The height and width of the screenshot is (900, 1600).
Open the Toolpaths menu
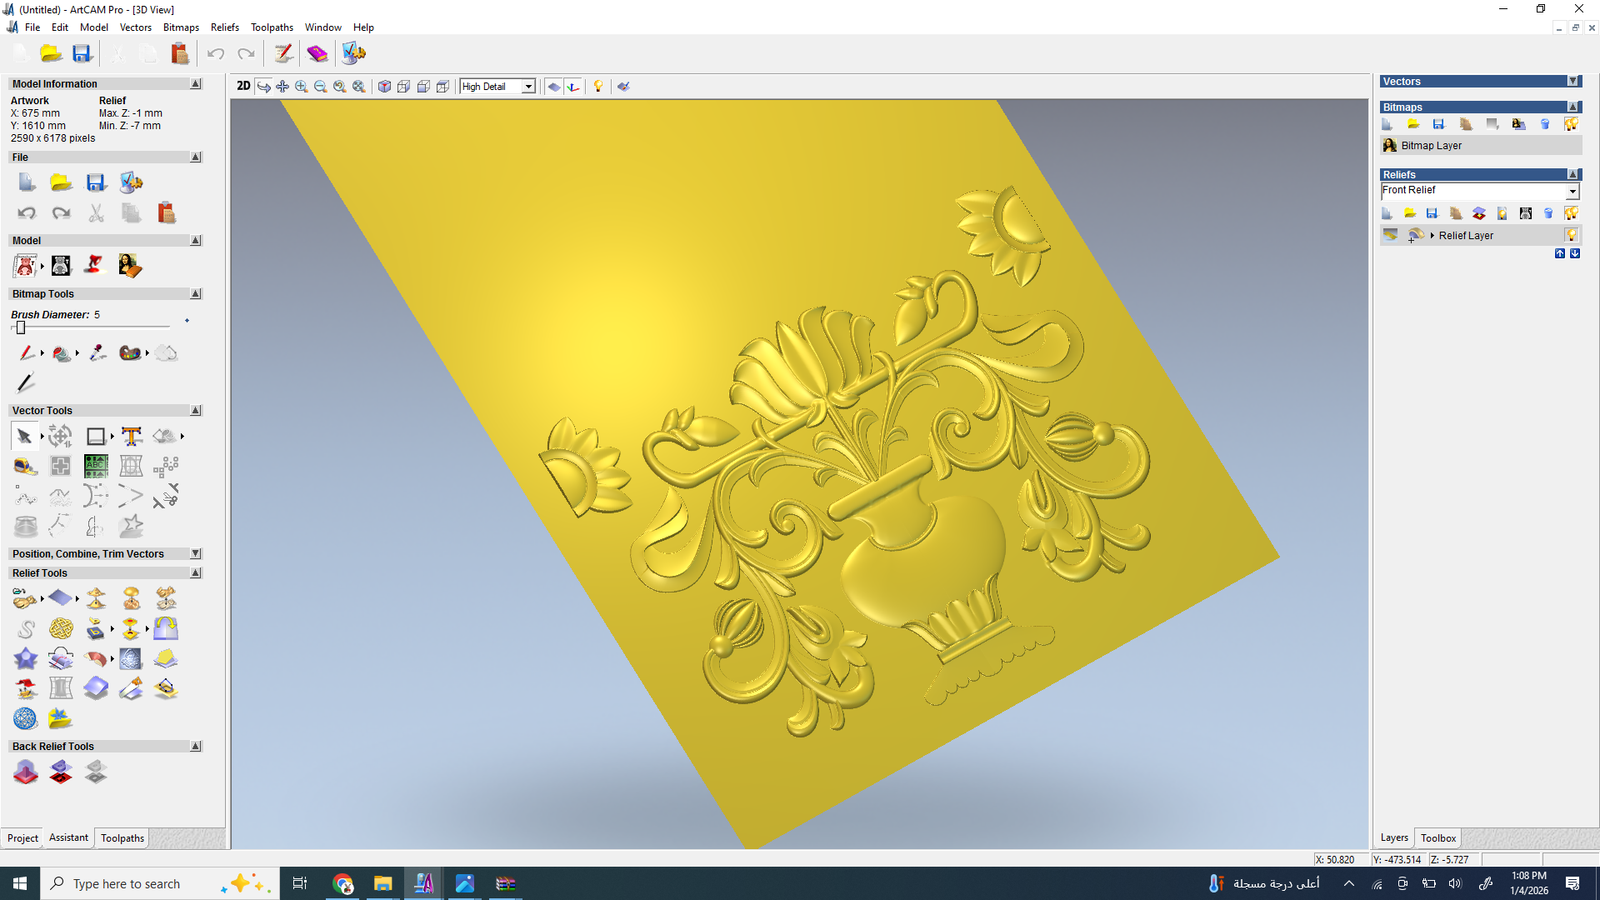[271, 27]
